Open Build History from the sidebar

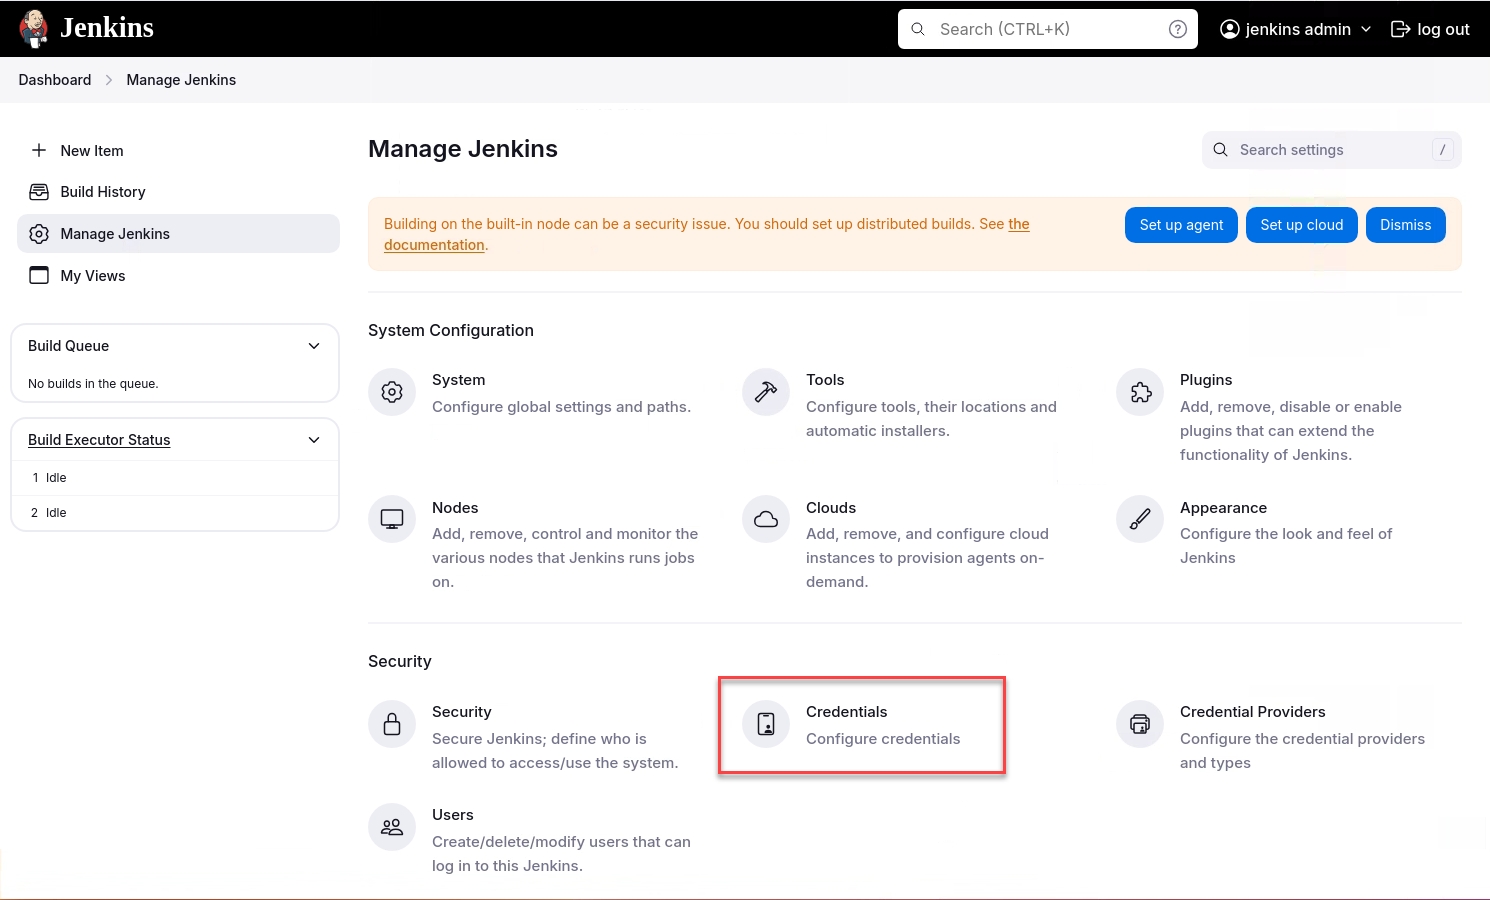(x=103, y=192)
